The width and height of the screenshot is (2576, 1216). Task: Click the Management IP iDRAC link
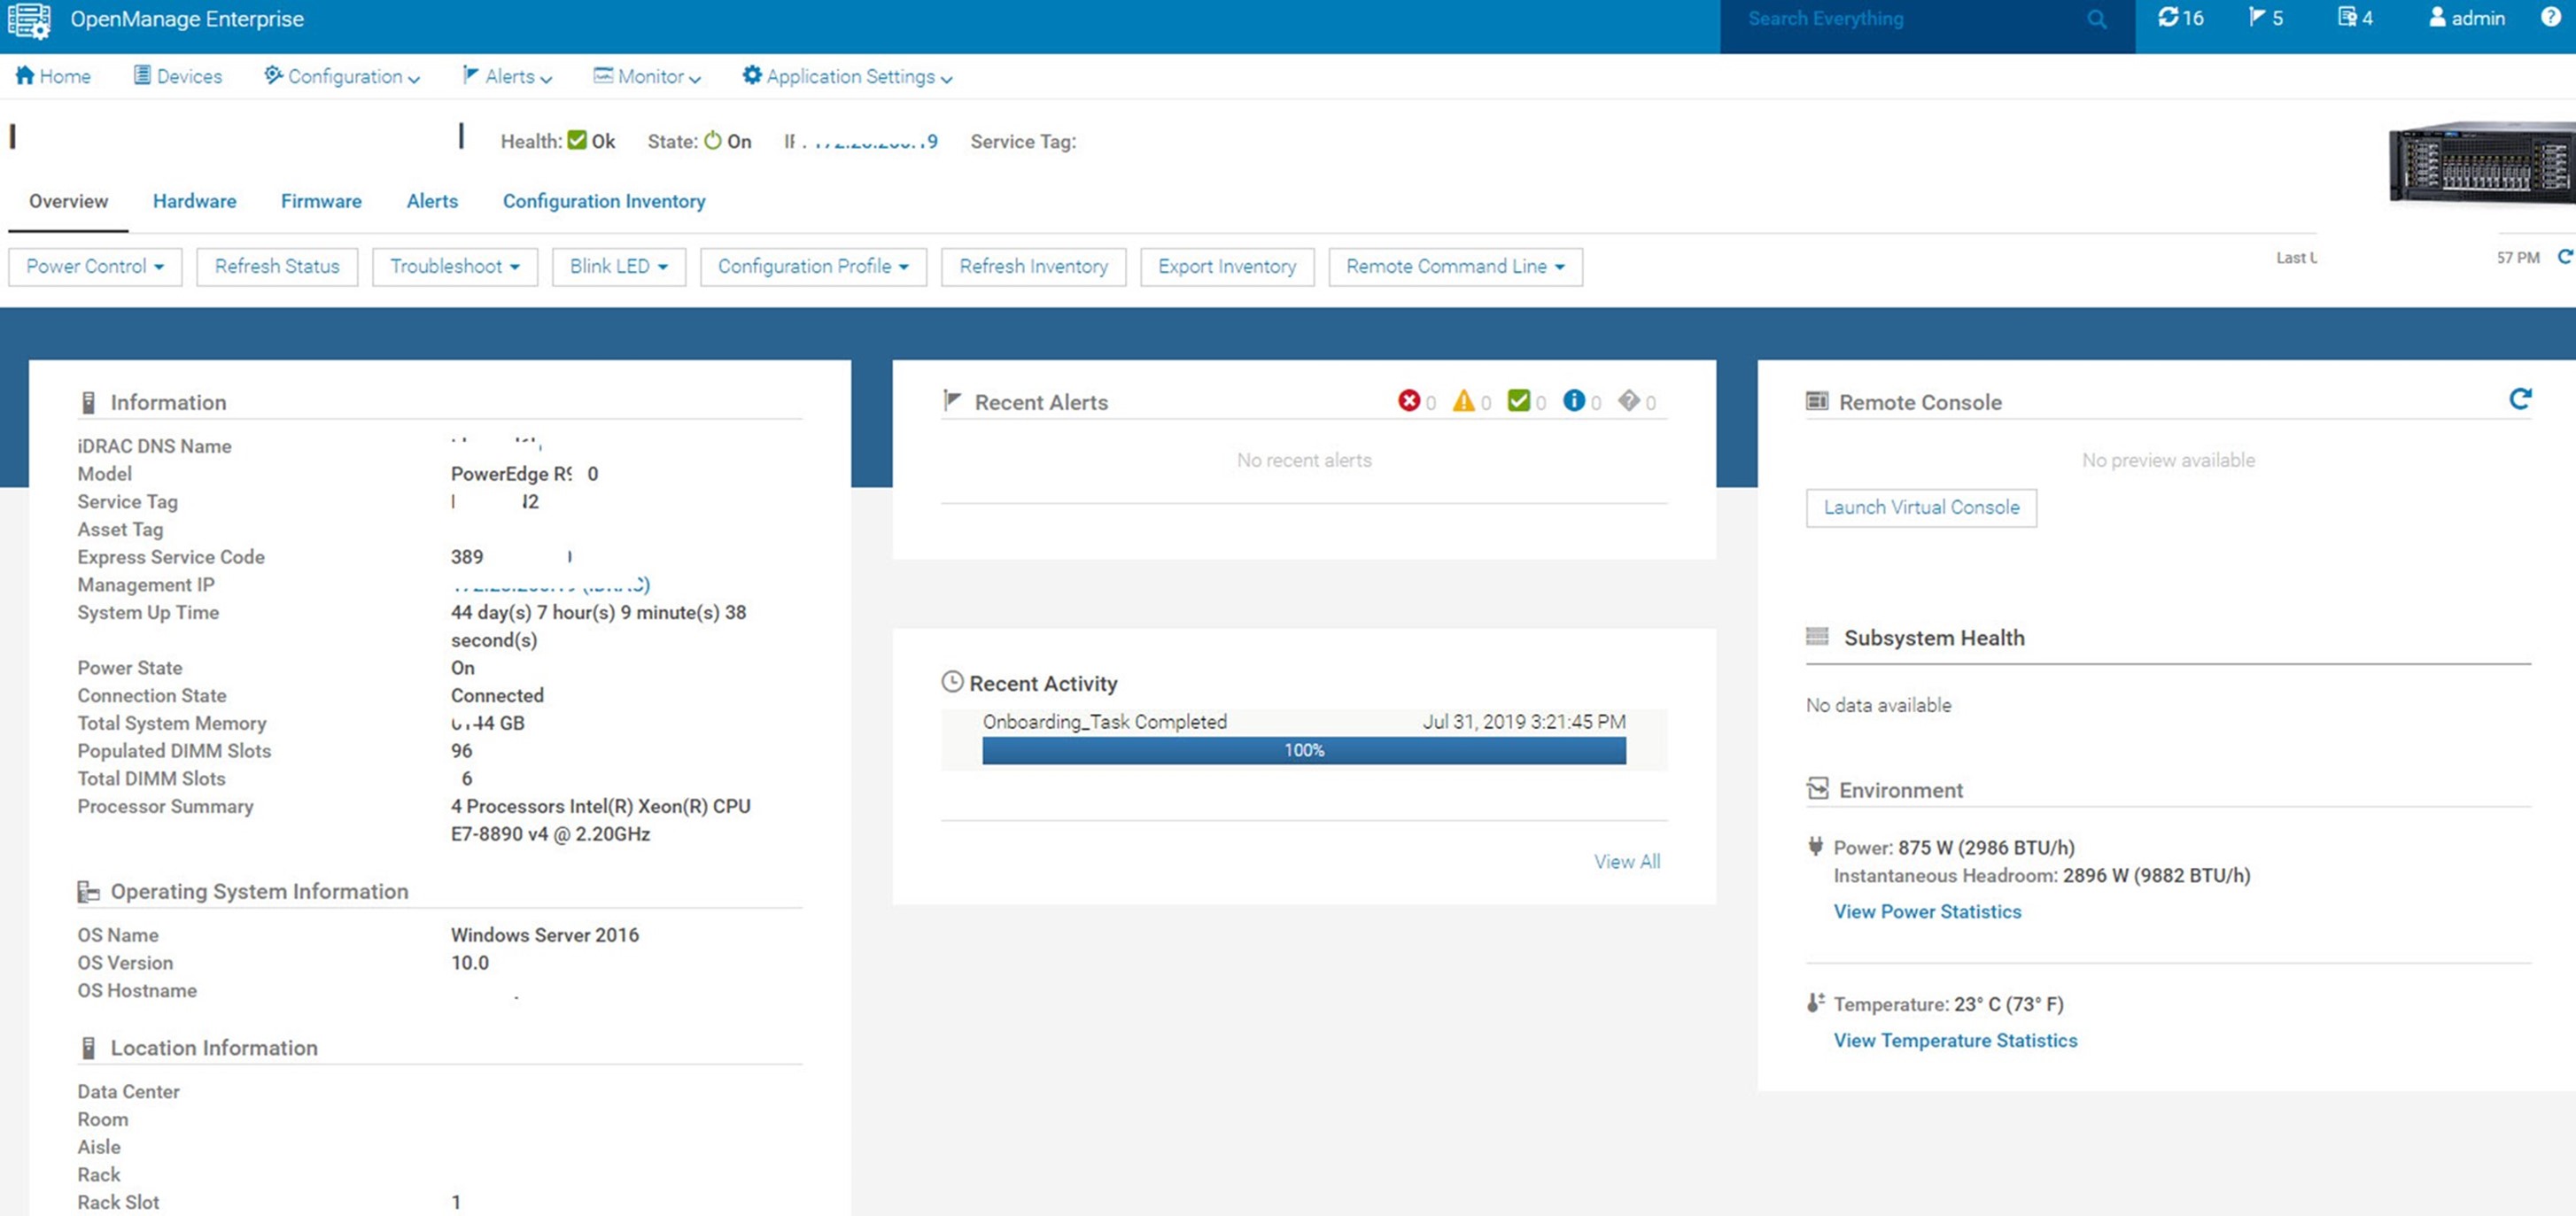point(550,585)
